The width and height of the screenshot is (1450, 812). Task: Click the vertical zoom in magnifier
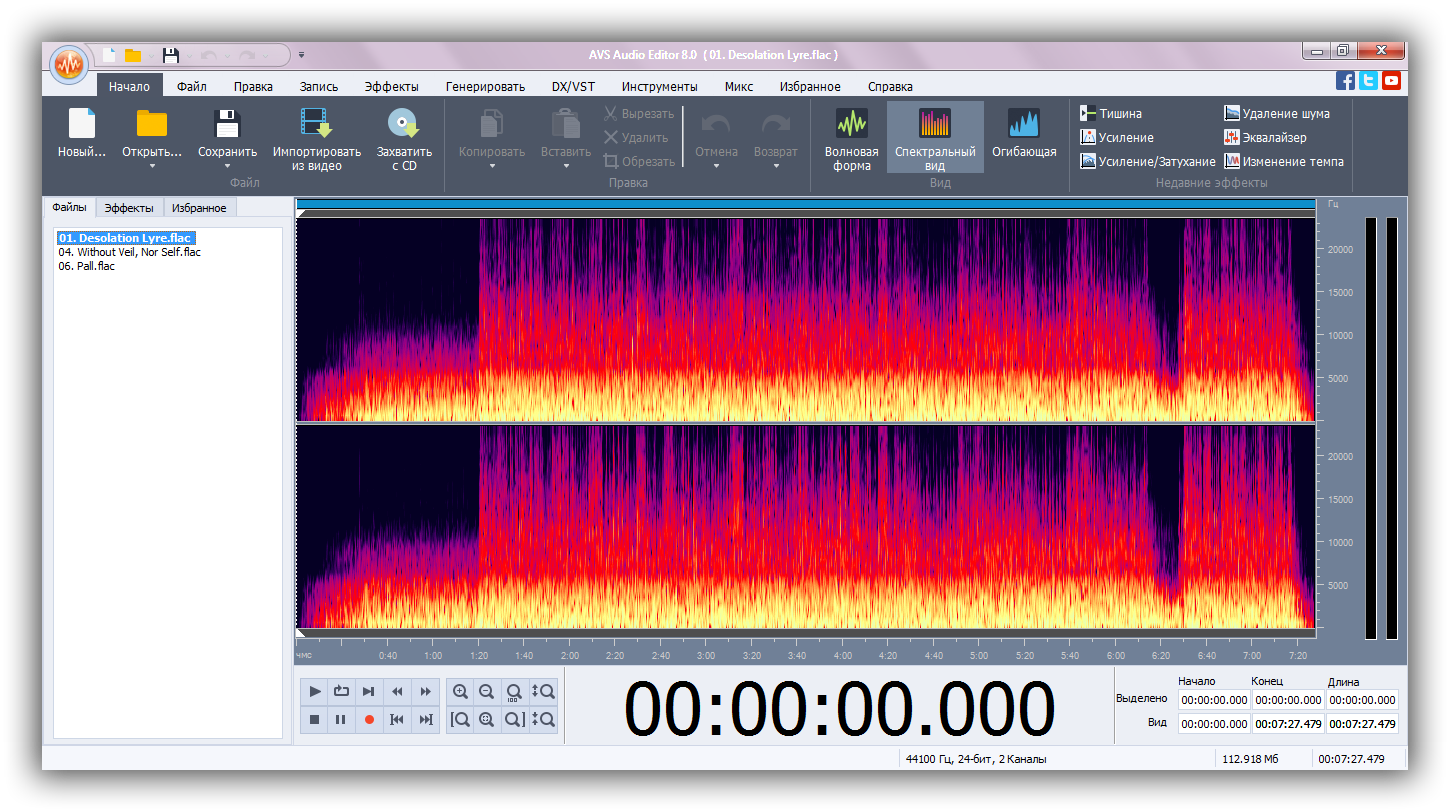[x=543, y=691]
